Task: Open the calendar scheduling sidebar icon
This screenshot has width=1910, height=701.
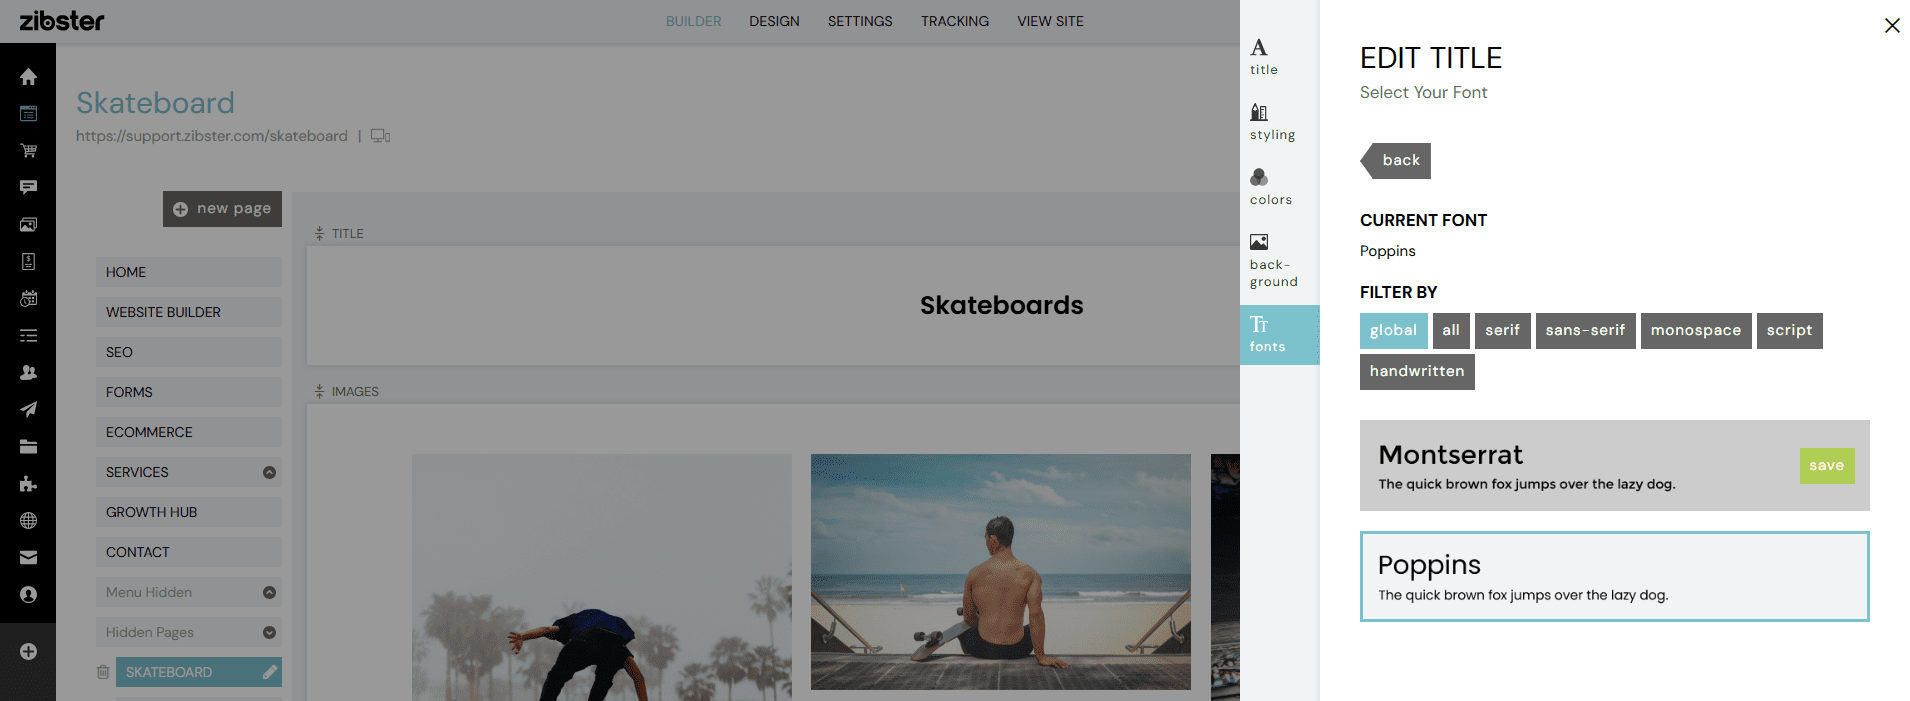Action: pyautogui.click(x=28, y=298)
